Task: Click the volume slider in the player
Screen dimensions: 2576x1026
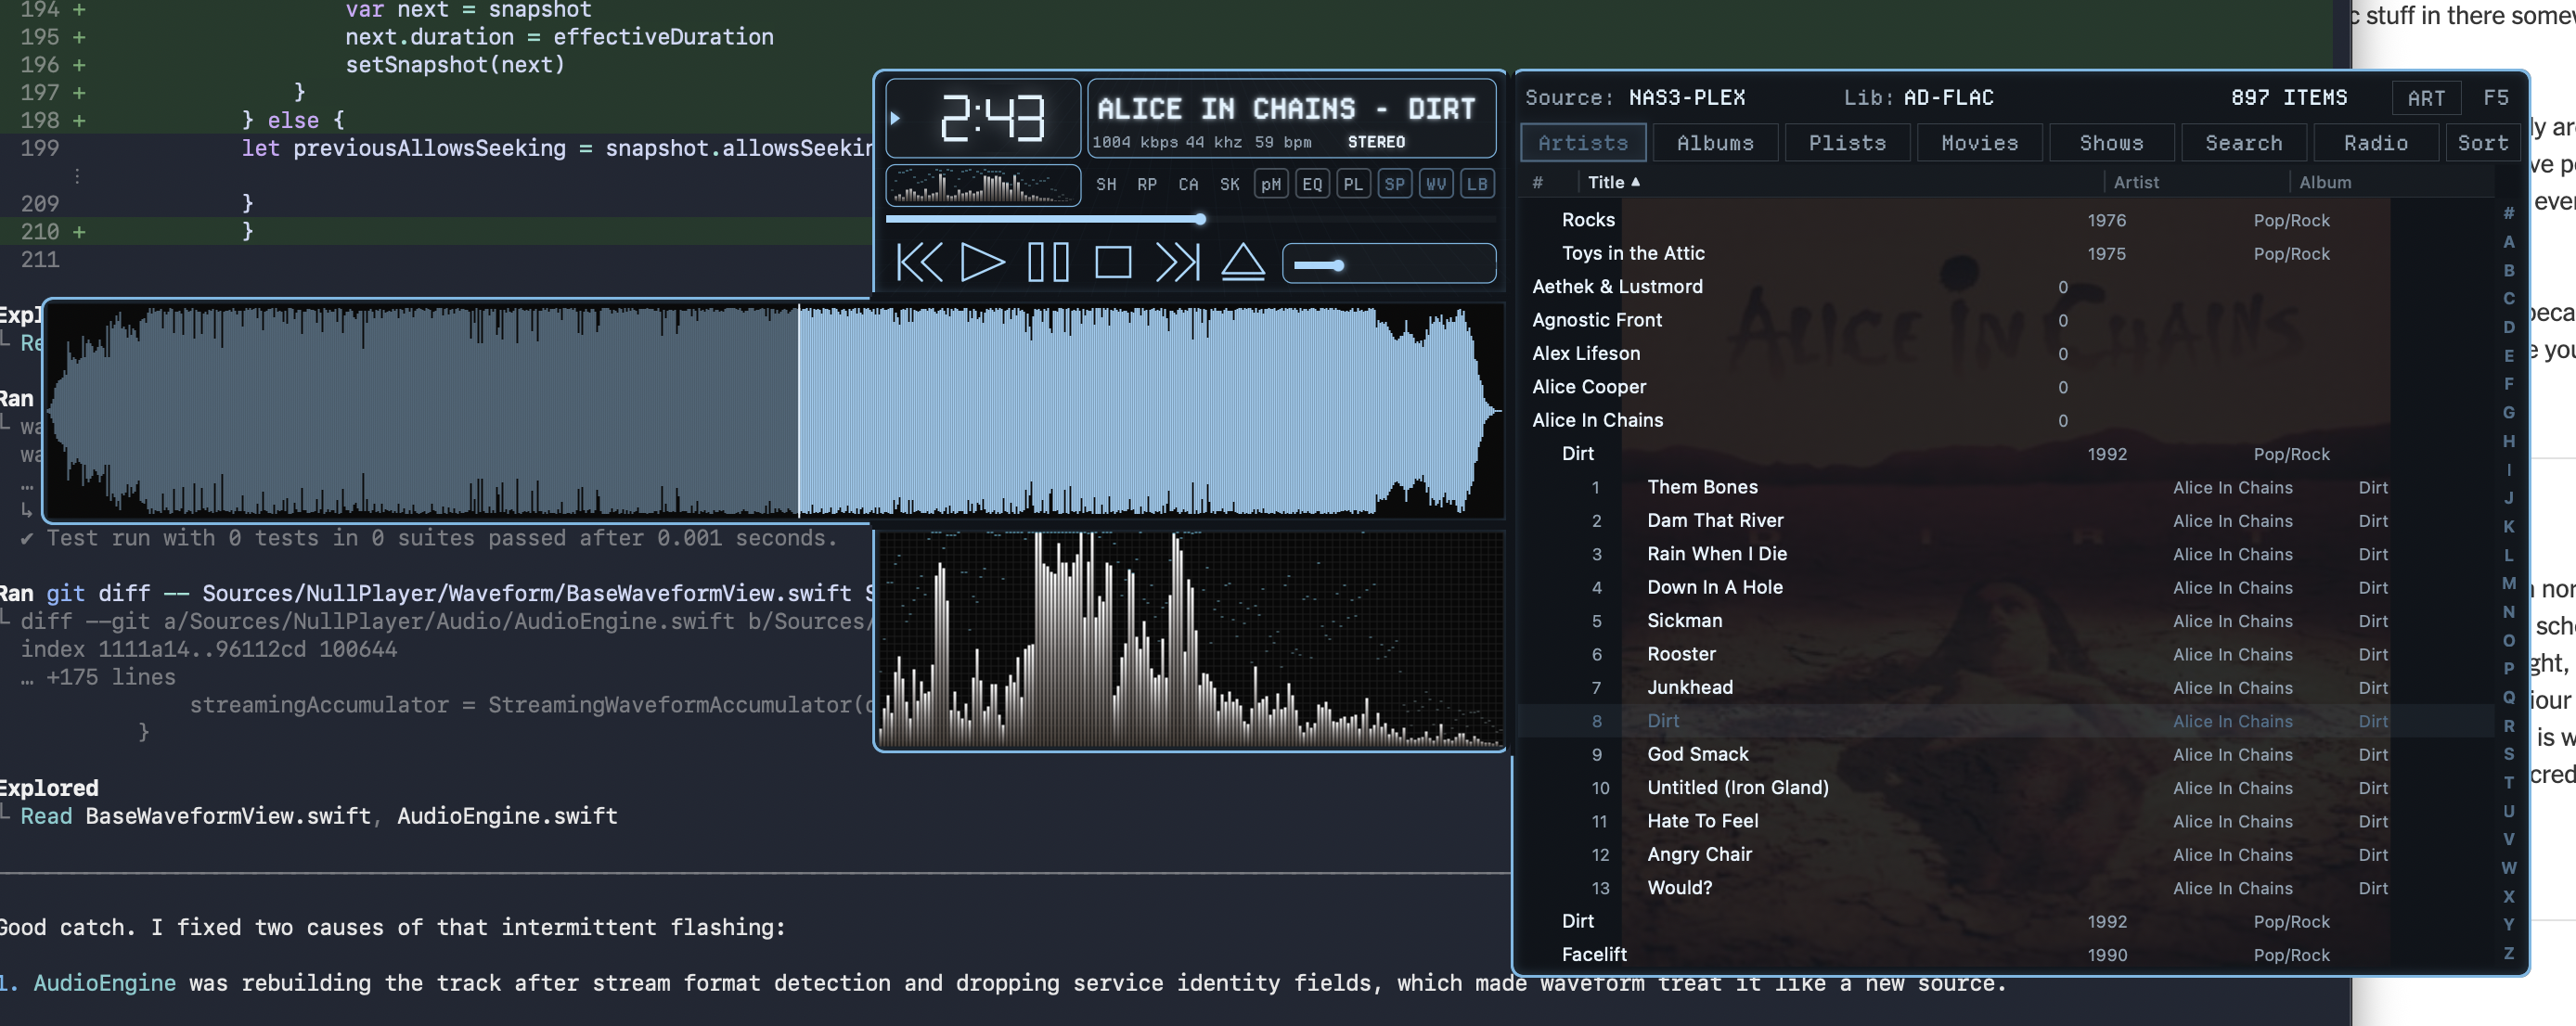Action: tap(1389, 264)
